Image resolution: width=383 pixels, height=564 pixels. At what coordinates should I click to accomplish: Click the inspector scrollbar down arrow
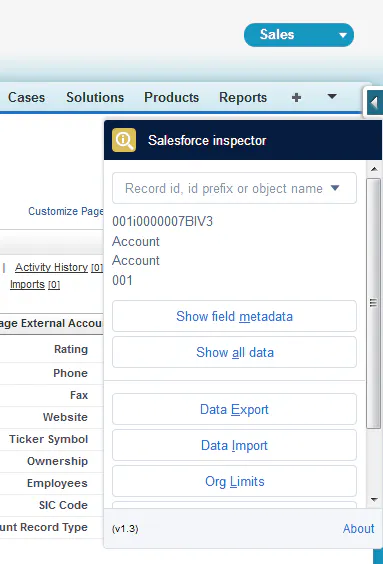coord(374,500)
